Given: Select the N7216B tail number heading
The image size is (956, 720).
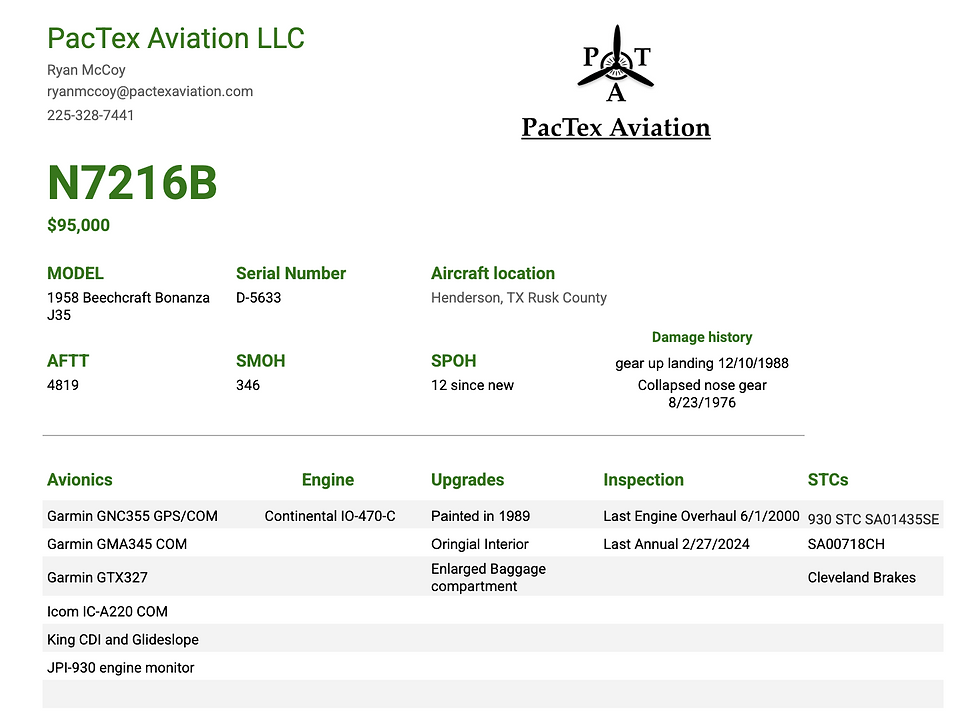Looking at the screenshot, I should [132, 182].
